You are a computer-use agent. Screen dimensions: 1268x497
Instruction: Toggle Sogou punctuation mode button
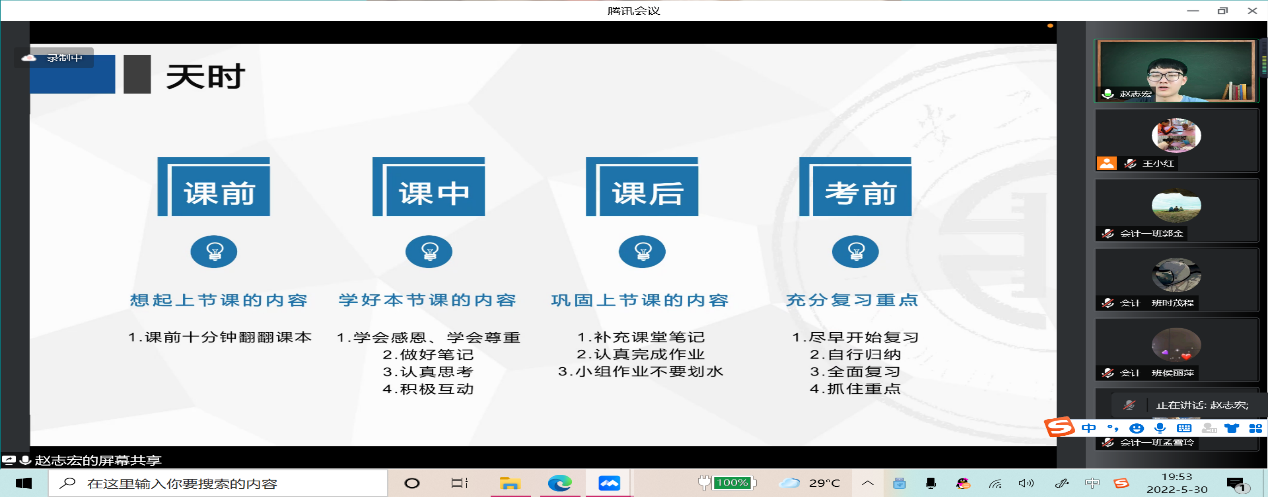coord(1114,428)
